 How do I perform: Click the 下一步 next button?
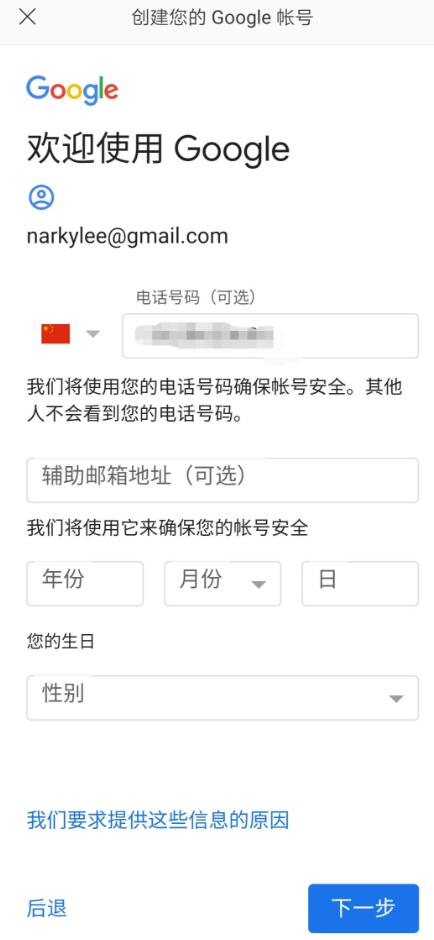[363, 908]
